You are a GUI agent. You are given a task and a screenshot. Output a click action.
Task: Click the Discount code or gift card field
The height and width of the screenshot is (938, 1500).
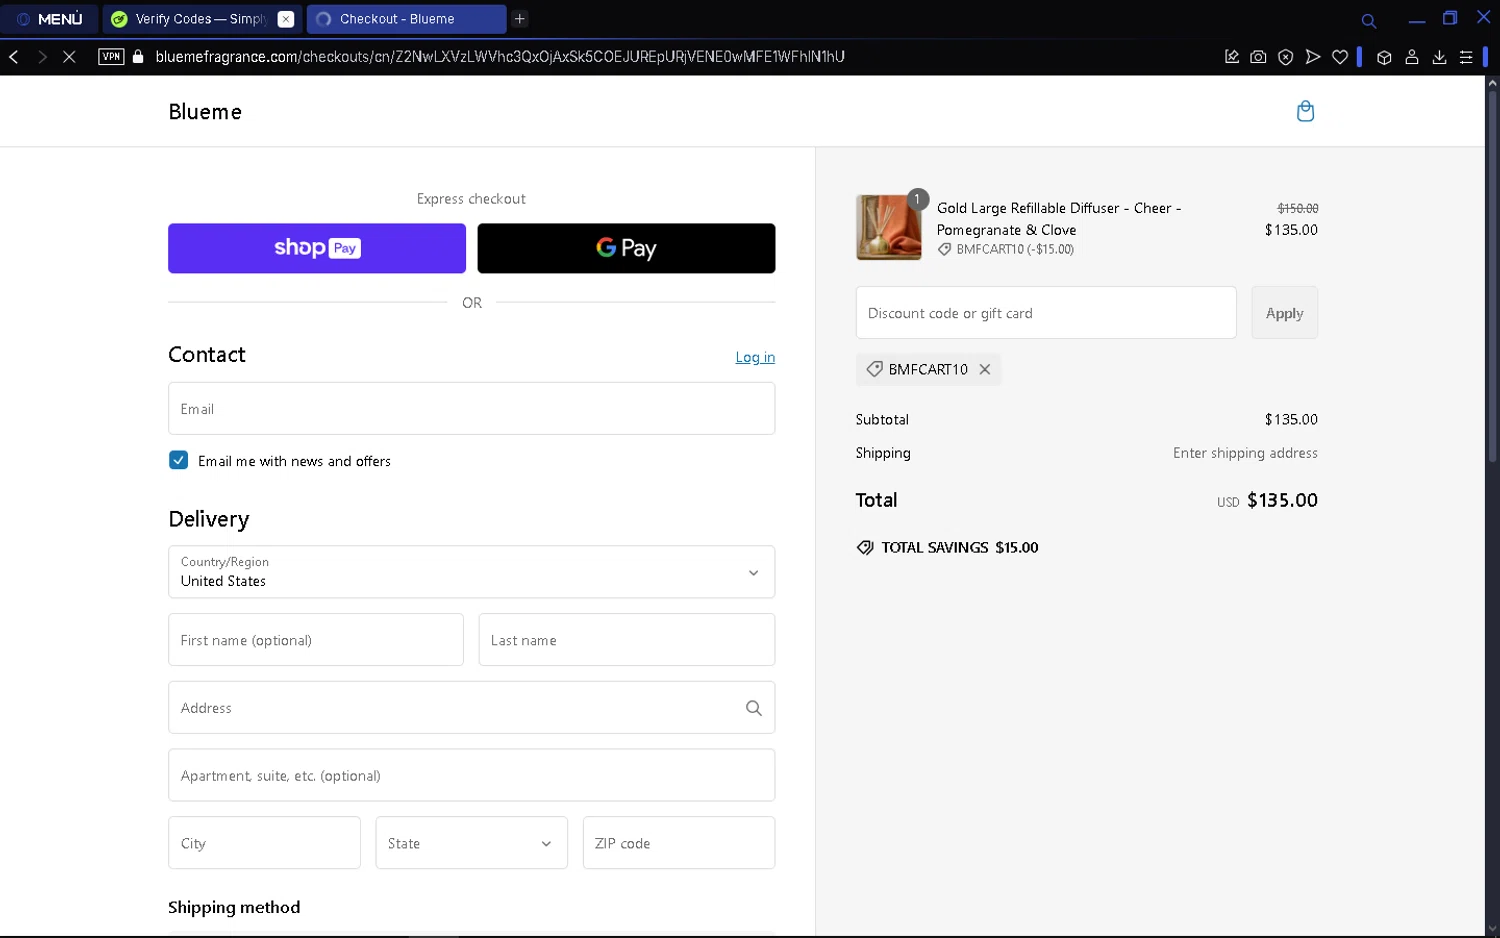[1046, 313]
